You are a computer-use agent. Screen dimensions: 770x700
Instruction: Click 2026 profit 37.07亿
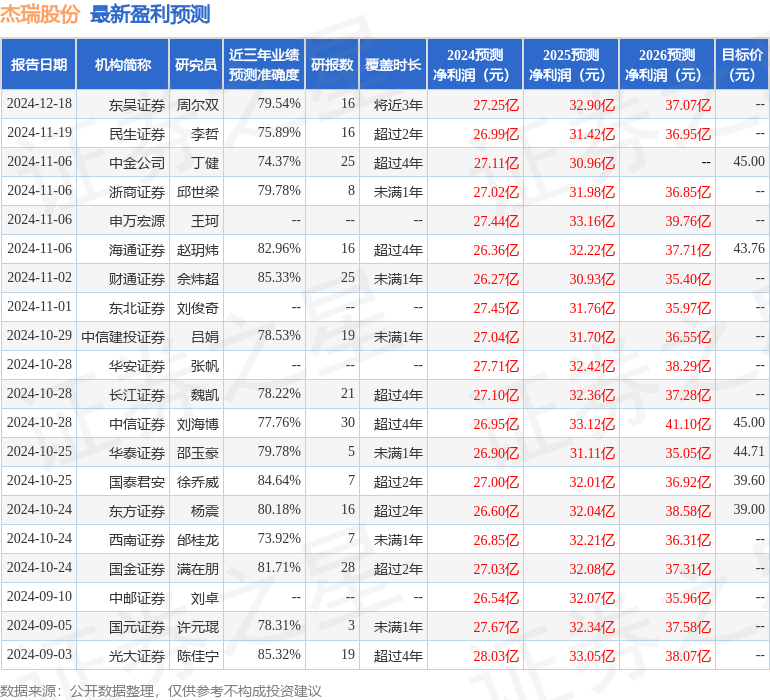(688, 105)
